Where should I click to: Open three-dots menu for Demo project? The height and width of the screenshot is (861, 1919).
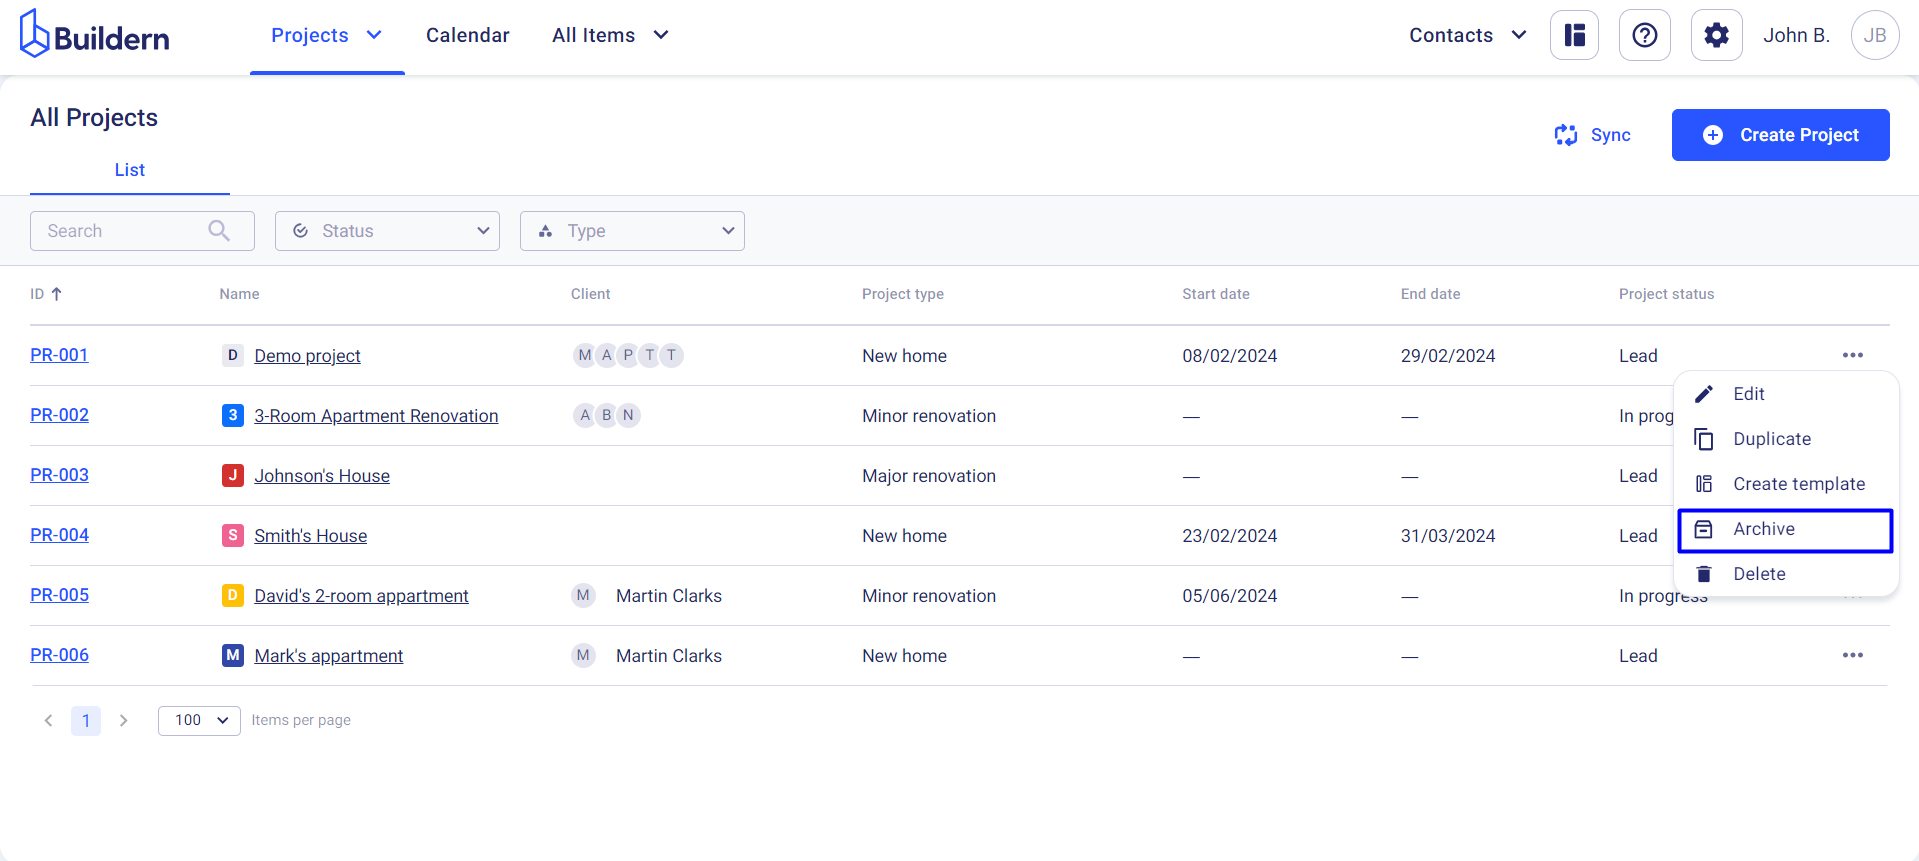click(1853, 355)
